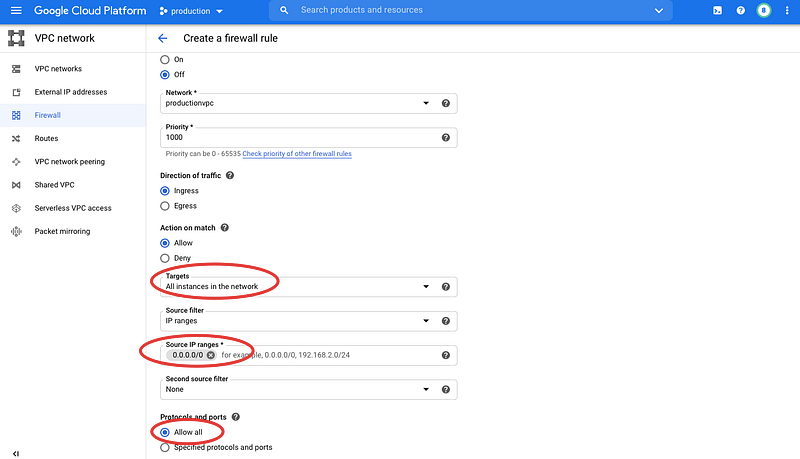This screenshot has width=800, height=459.
Task: Open Shared VPC menu item
Action: coord(73,185)
